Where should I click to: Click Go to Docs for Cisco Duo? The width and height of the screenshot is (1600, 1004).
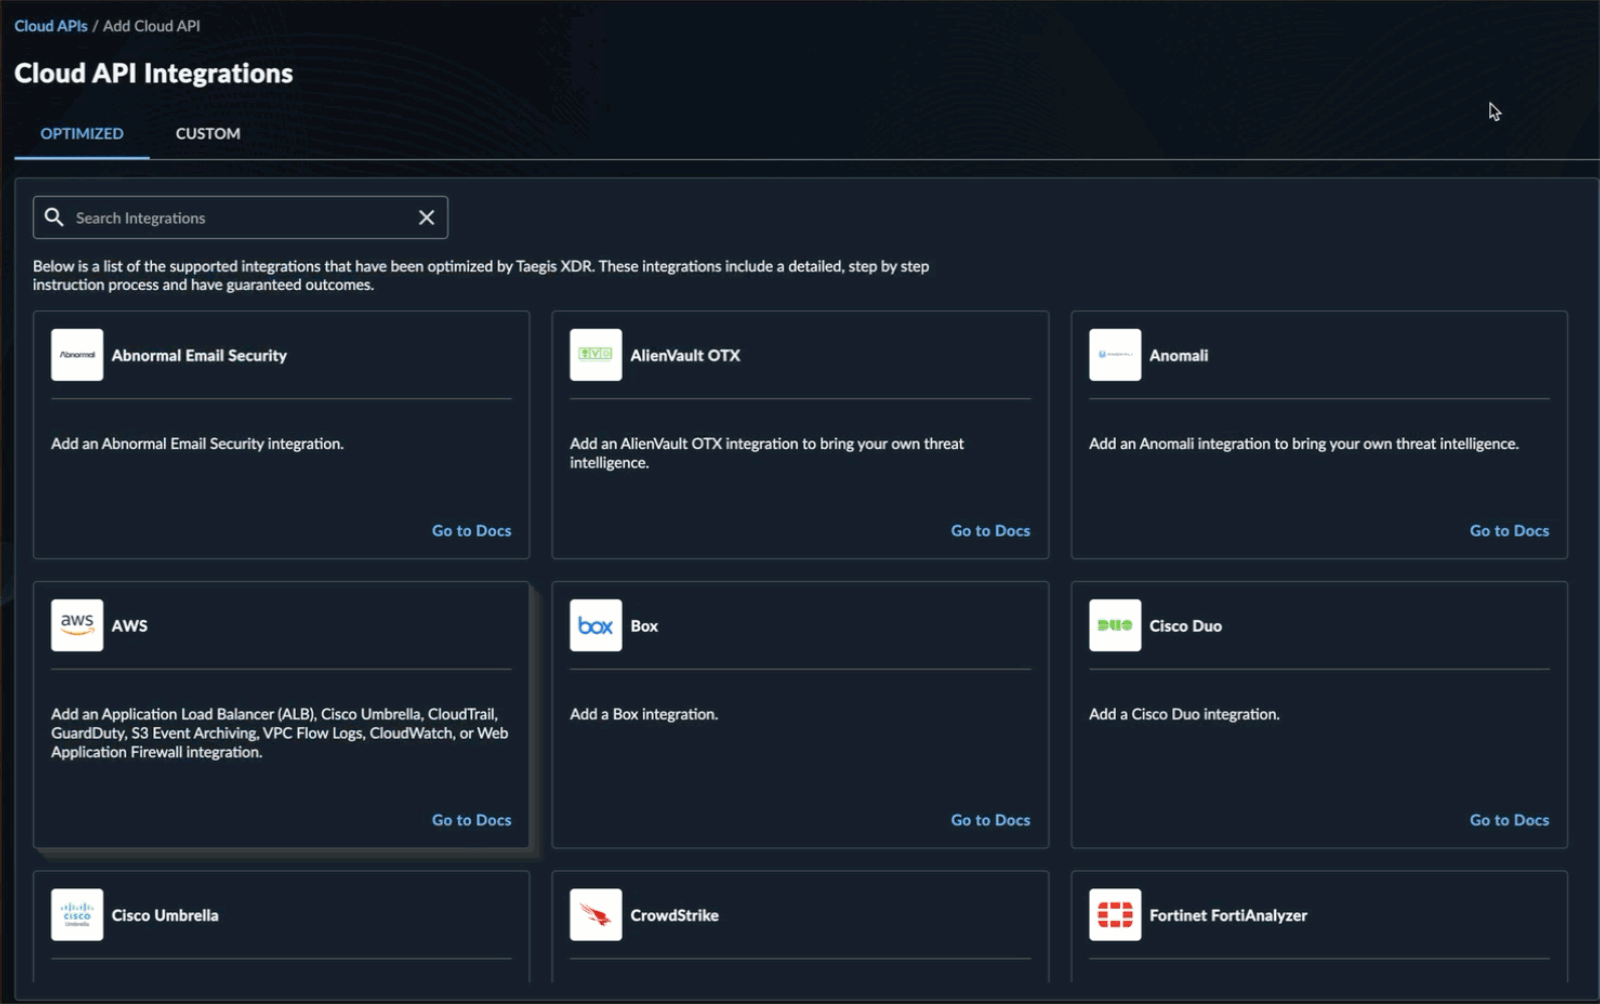tap(1508, 819)
